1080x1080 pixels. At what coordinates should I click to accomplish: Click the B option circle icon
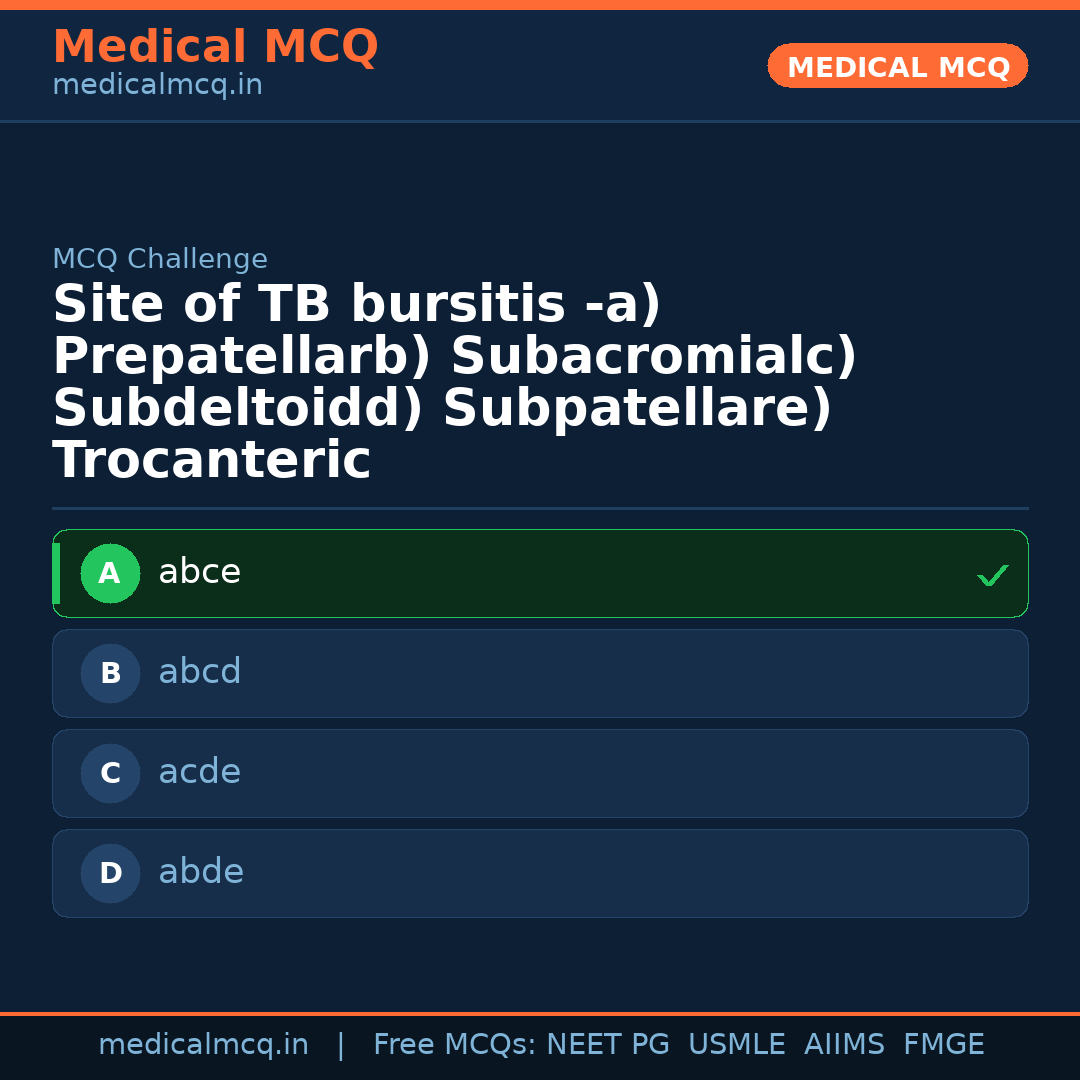click(110, 673)
